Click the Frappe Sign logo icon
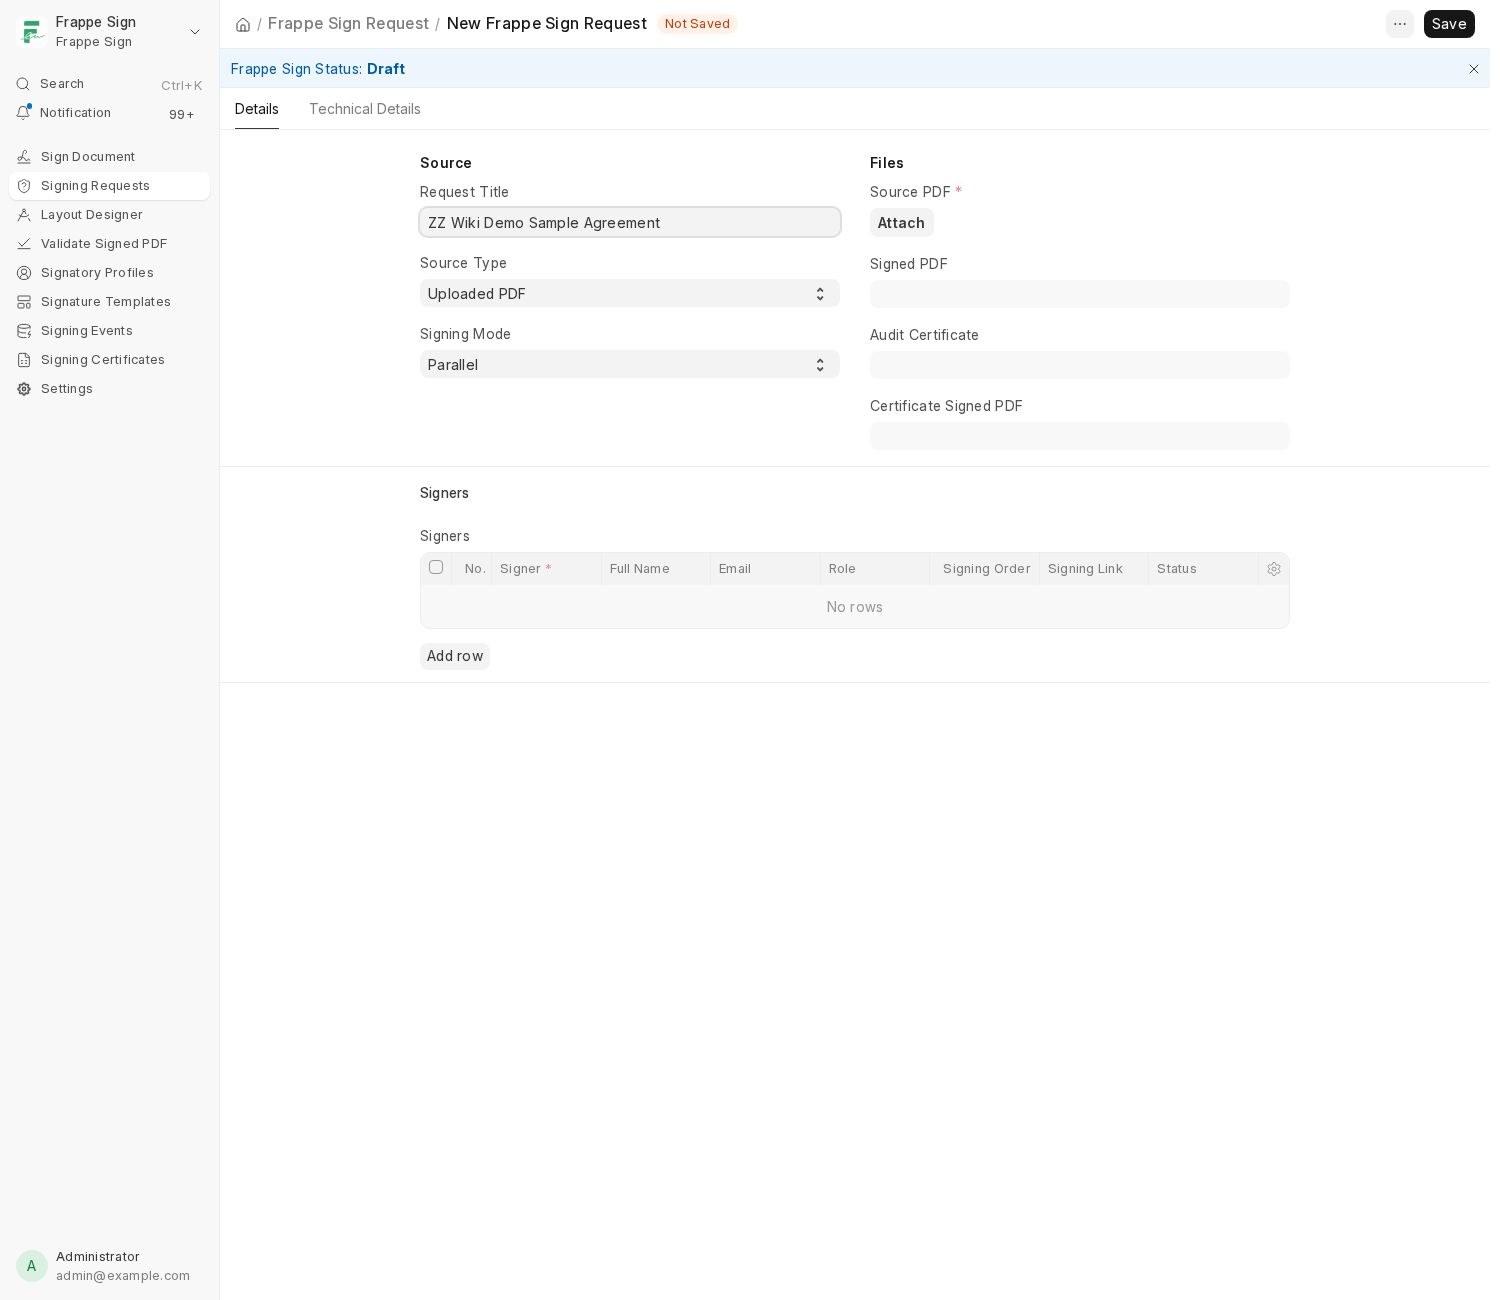This screenshot has height=1300, width=1500. point(32,32)
